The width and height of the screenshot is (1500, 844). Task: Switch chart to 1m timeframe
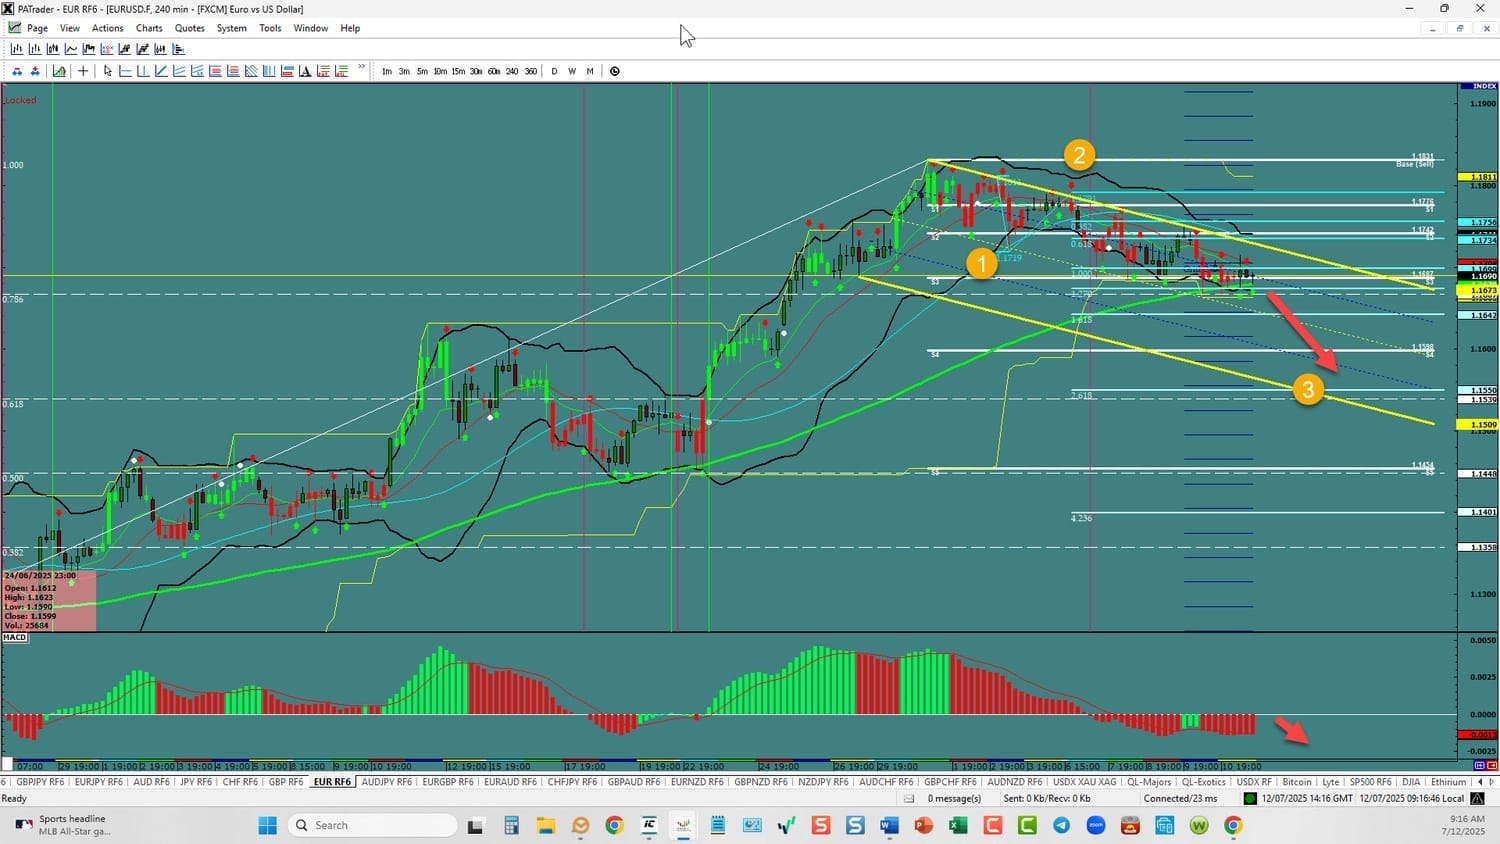[x=387, y=71]
